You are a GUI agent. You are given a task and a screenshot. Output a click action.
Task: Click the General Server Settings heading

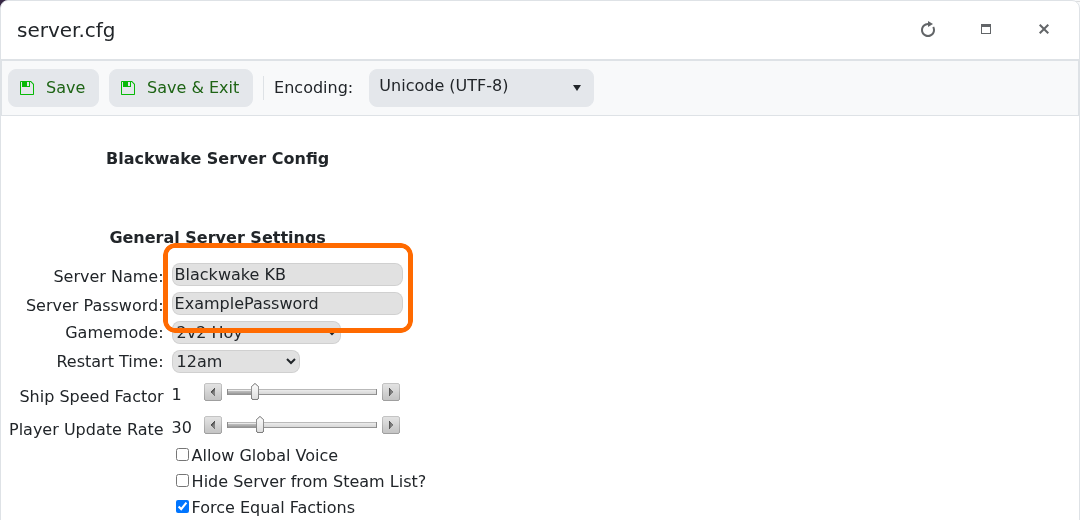pos(218,238)
